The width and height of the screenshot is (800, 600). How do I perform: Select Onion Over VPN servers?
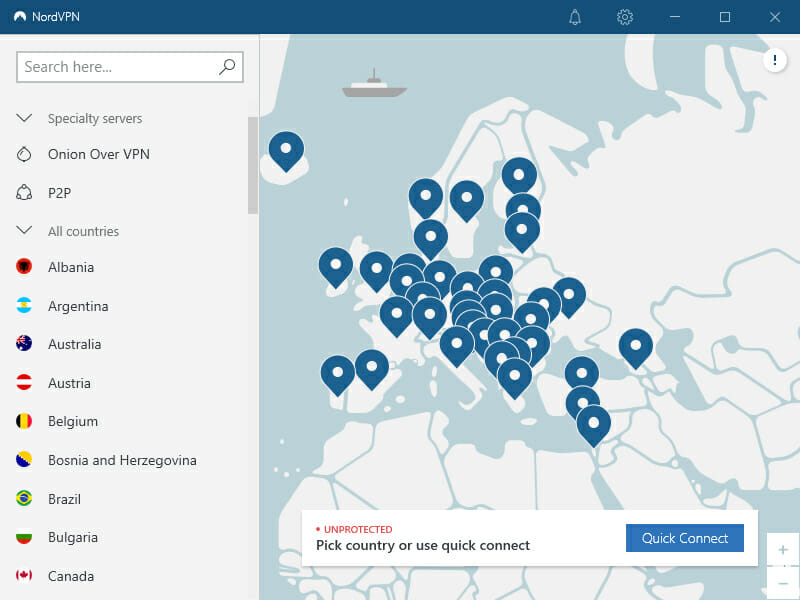coord(98,154)
